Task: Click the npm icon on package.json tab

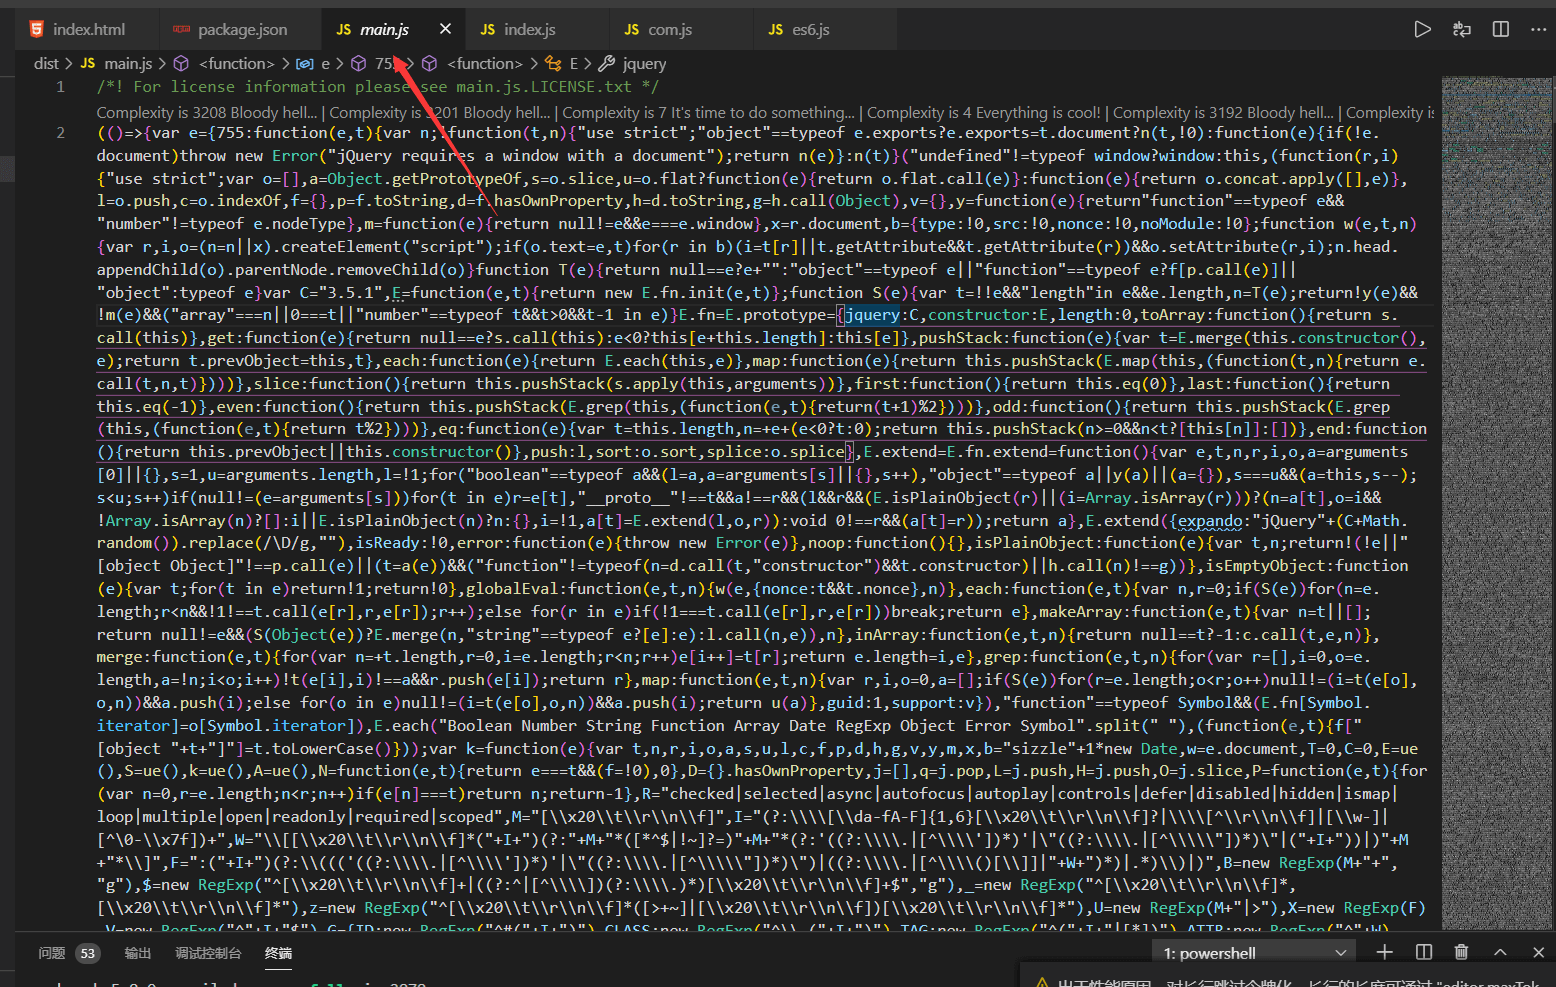Action: coord(181,29)
